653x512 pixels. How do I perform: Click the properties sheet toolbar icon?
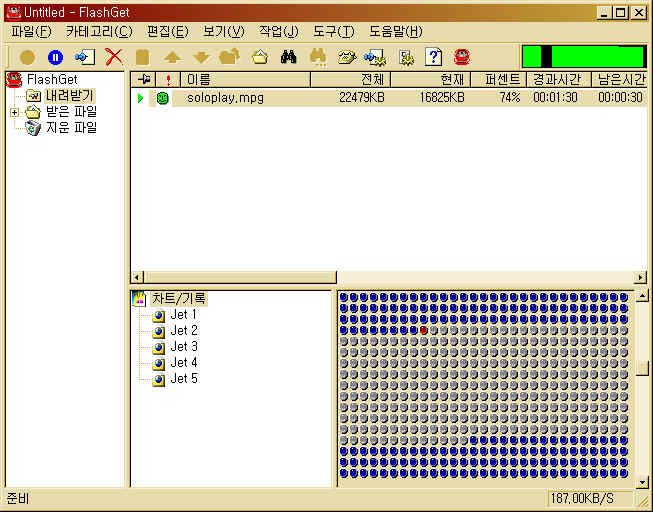[142, 57]
